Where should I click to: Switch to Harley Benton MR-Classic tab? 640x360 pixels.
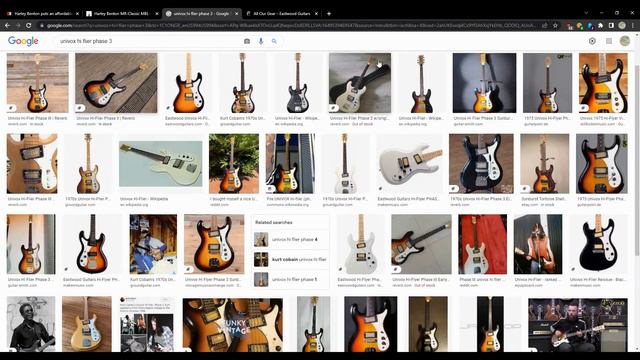[122, 13]
